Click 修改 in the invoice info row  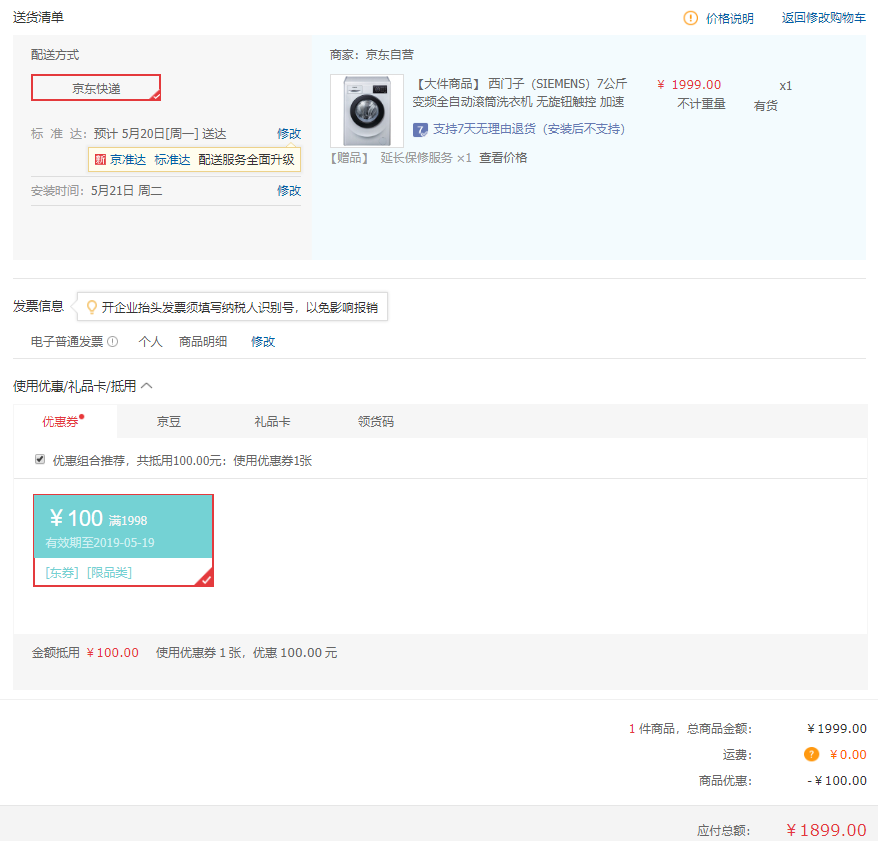click(263, 342)
